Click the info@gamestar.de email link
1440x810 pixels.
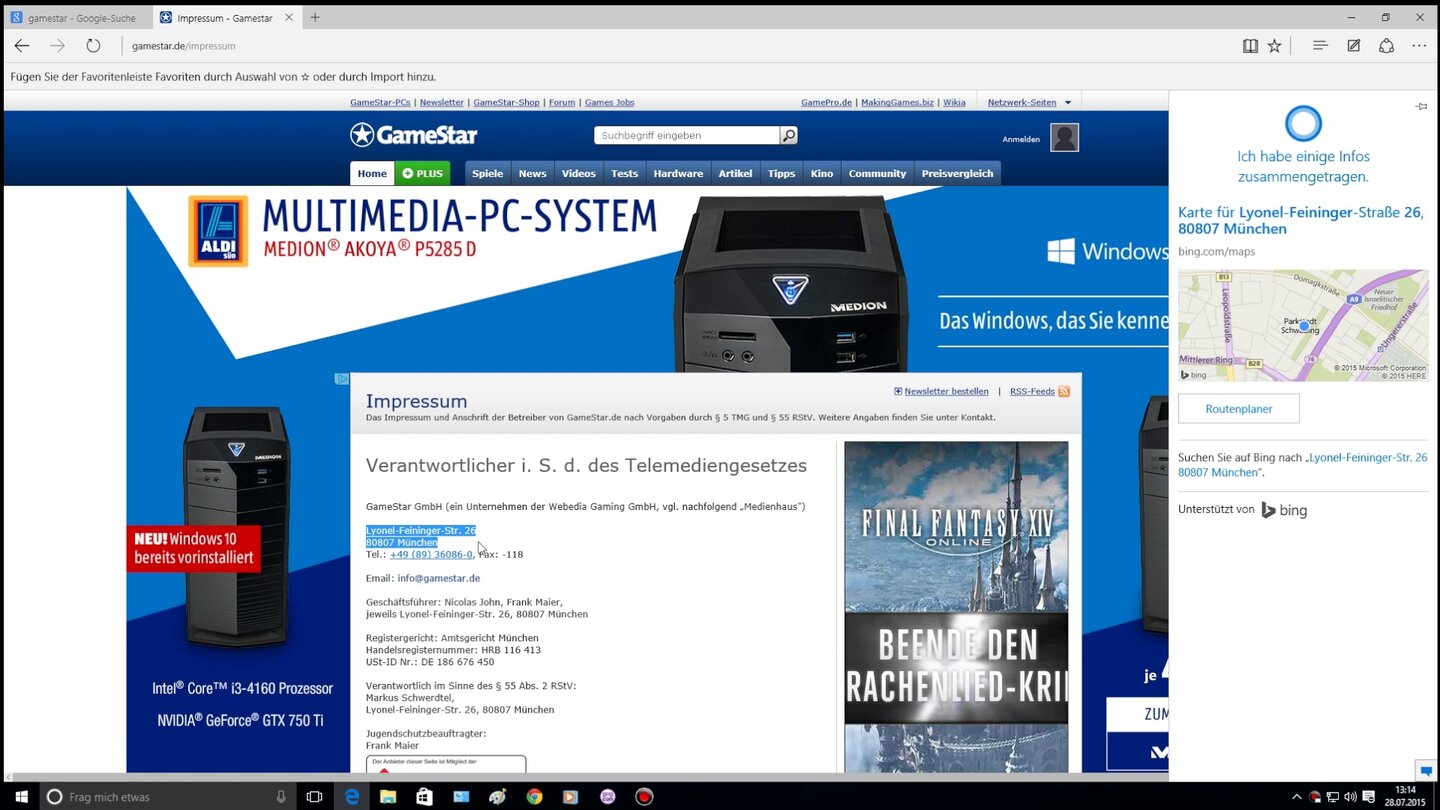tap(438, 578)
